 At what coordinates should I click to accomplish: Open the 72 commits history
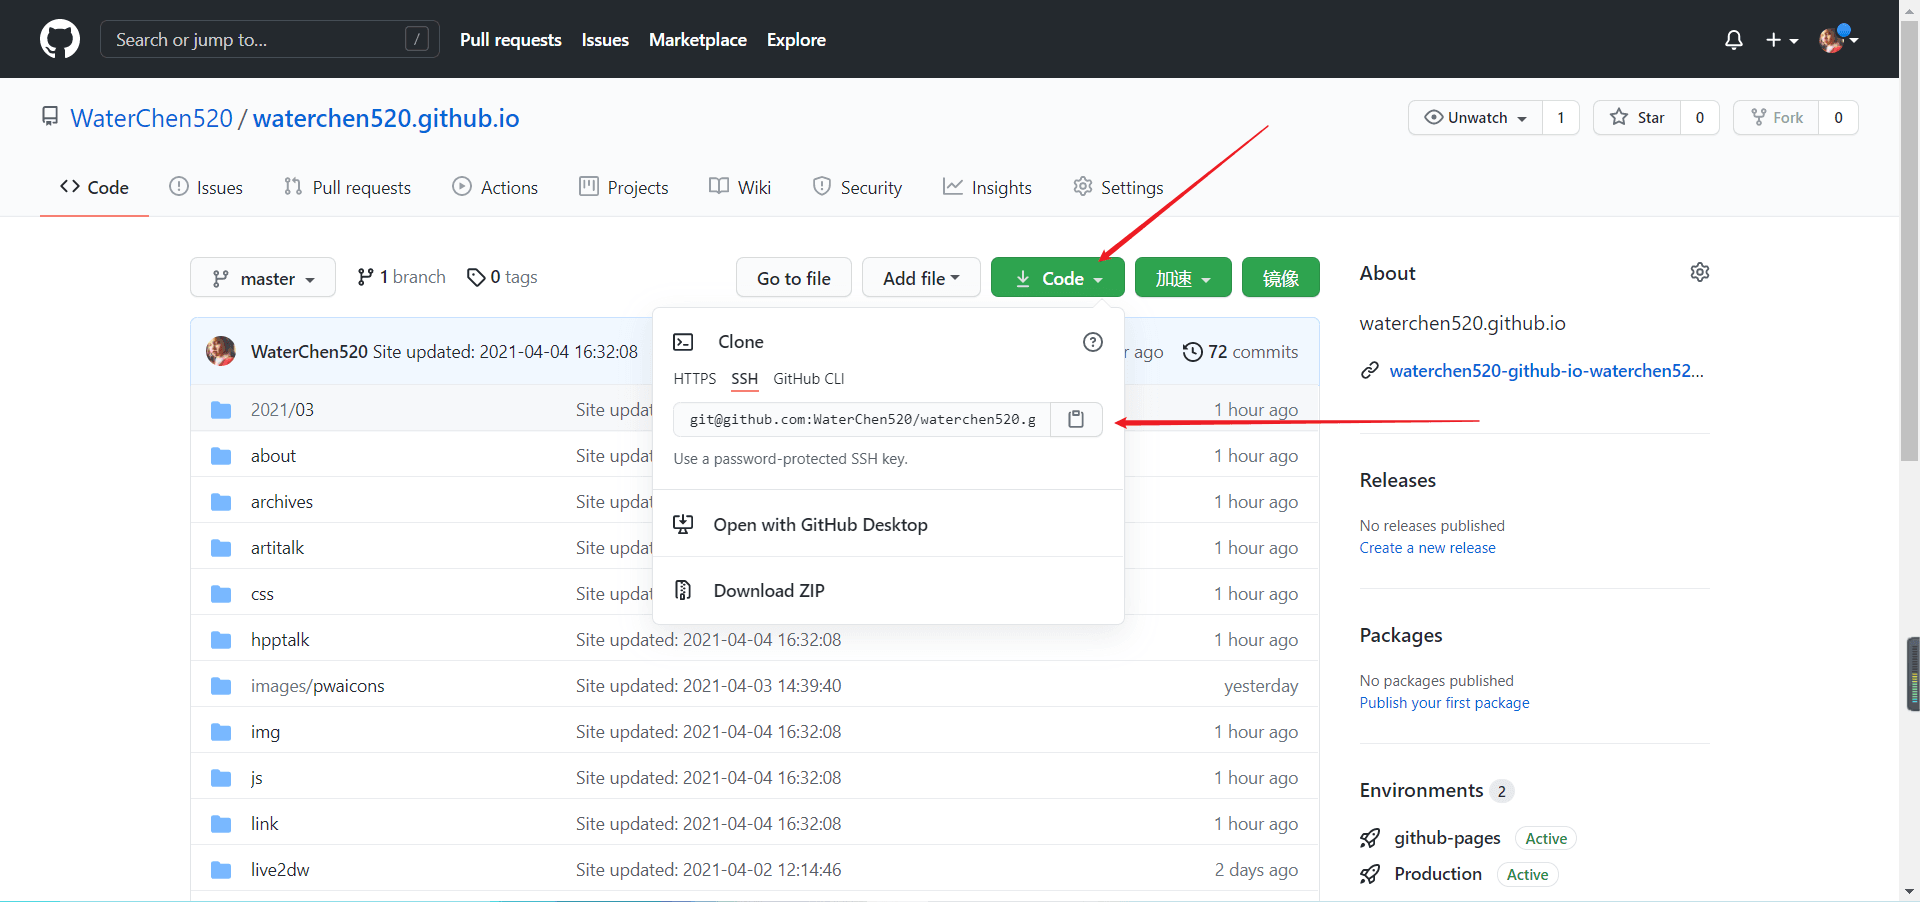(x=1240, y=352)
